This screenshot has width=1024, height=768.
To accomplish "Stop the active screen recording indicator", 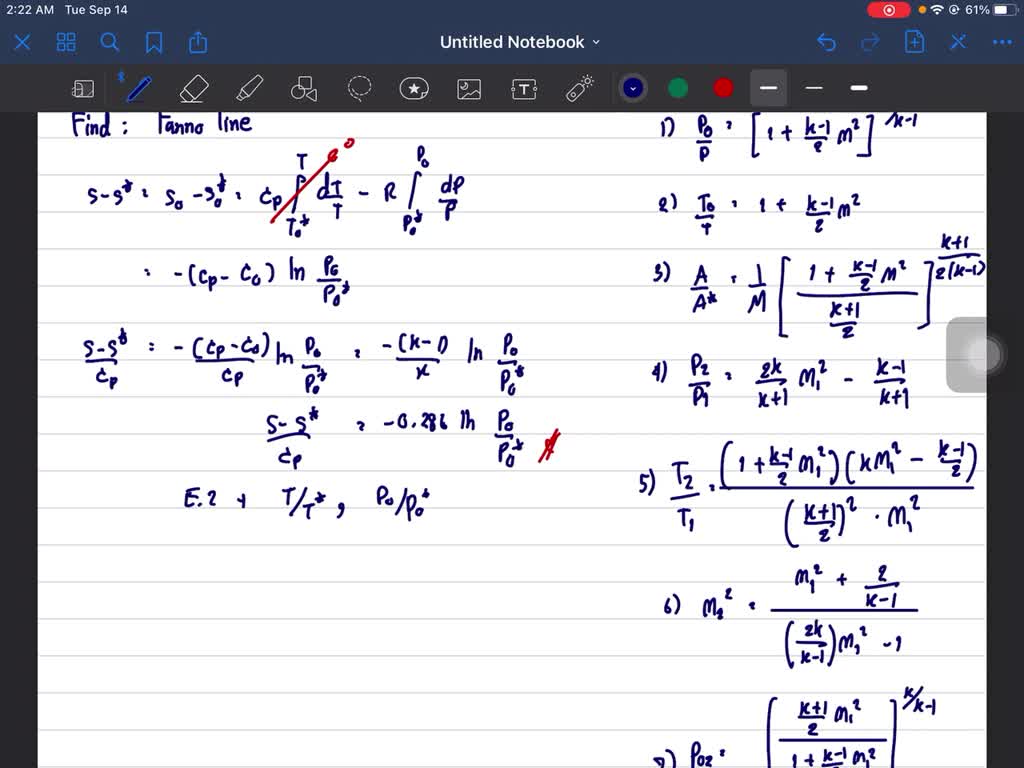I will pyautogui.click(x=890, y=10).
